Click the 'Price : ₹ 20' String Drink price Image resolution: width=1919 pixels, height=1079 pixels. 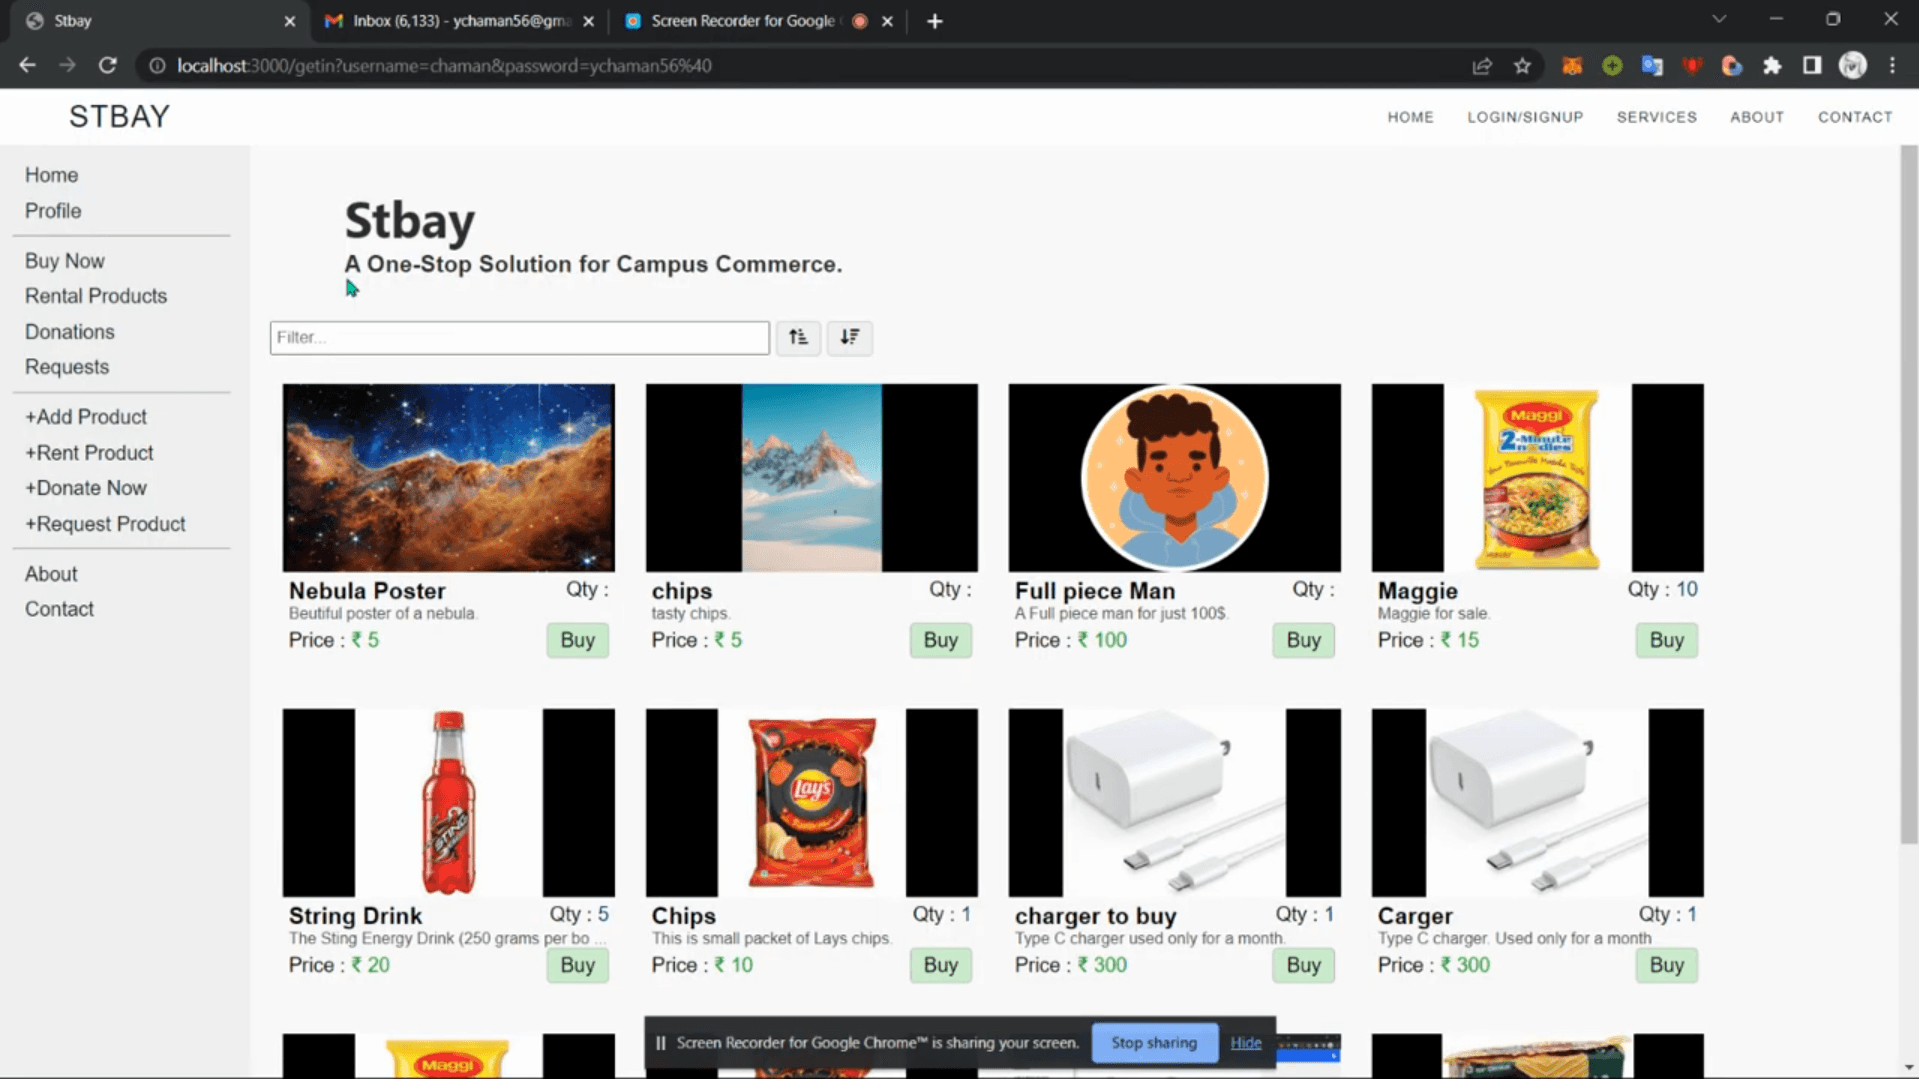coord(339,965)
